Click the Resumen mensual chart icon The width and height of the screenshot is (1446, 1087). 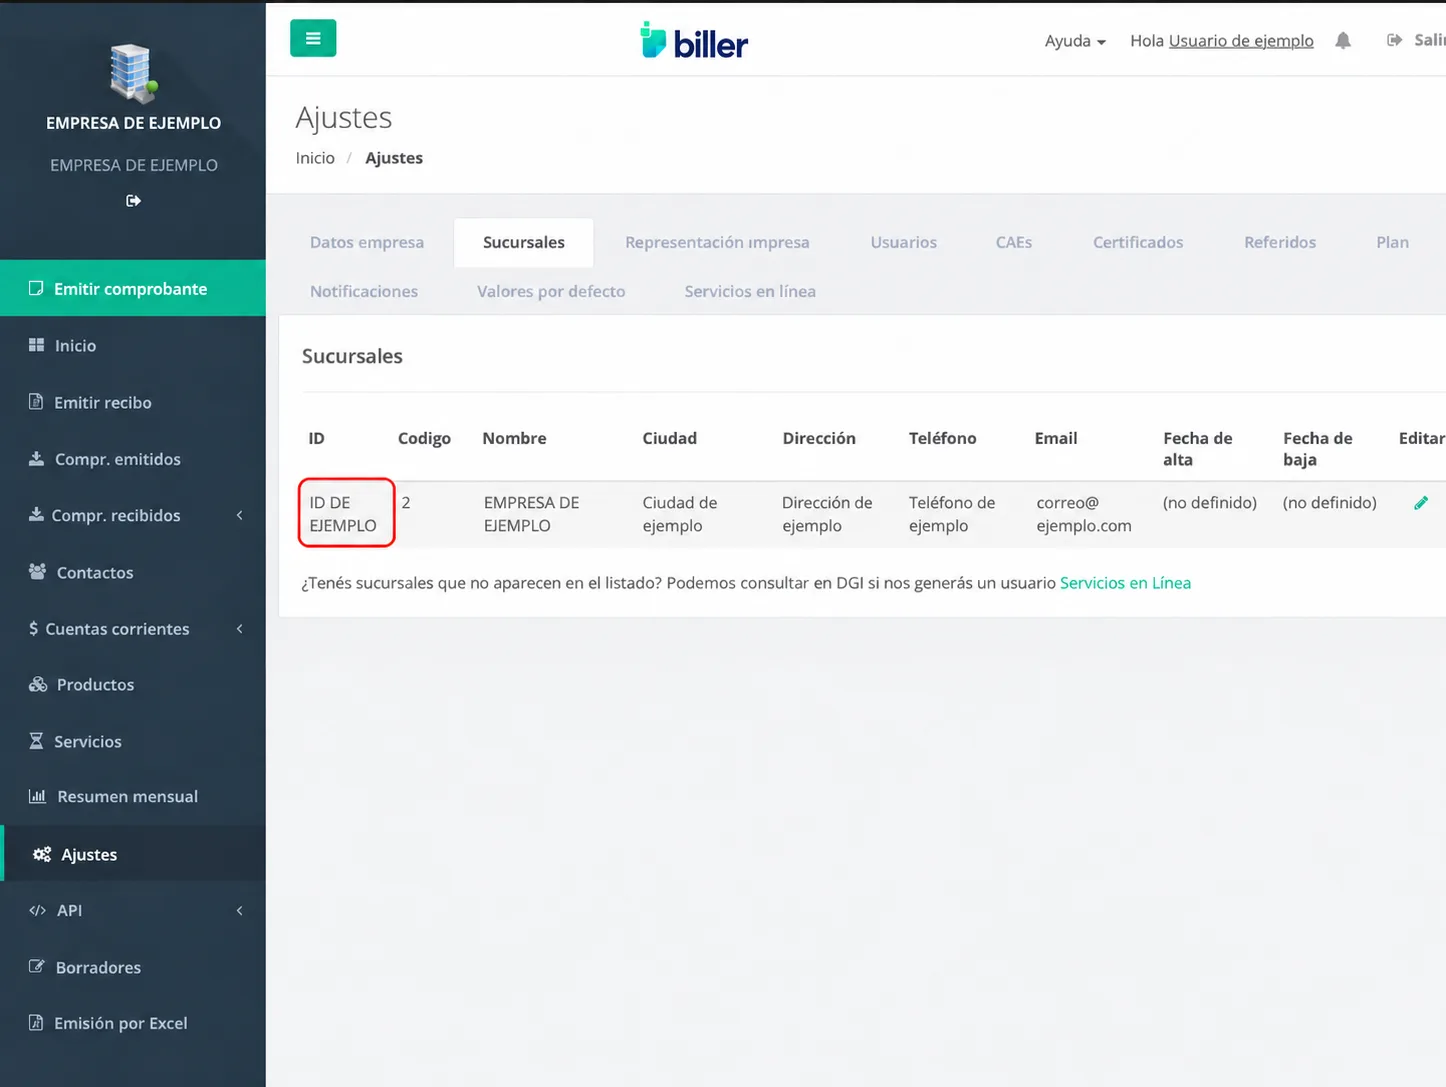click(x=37, y=797)
